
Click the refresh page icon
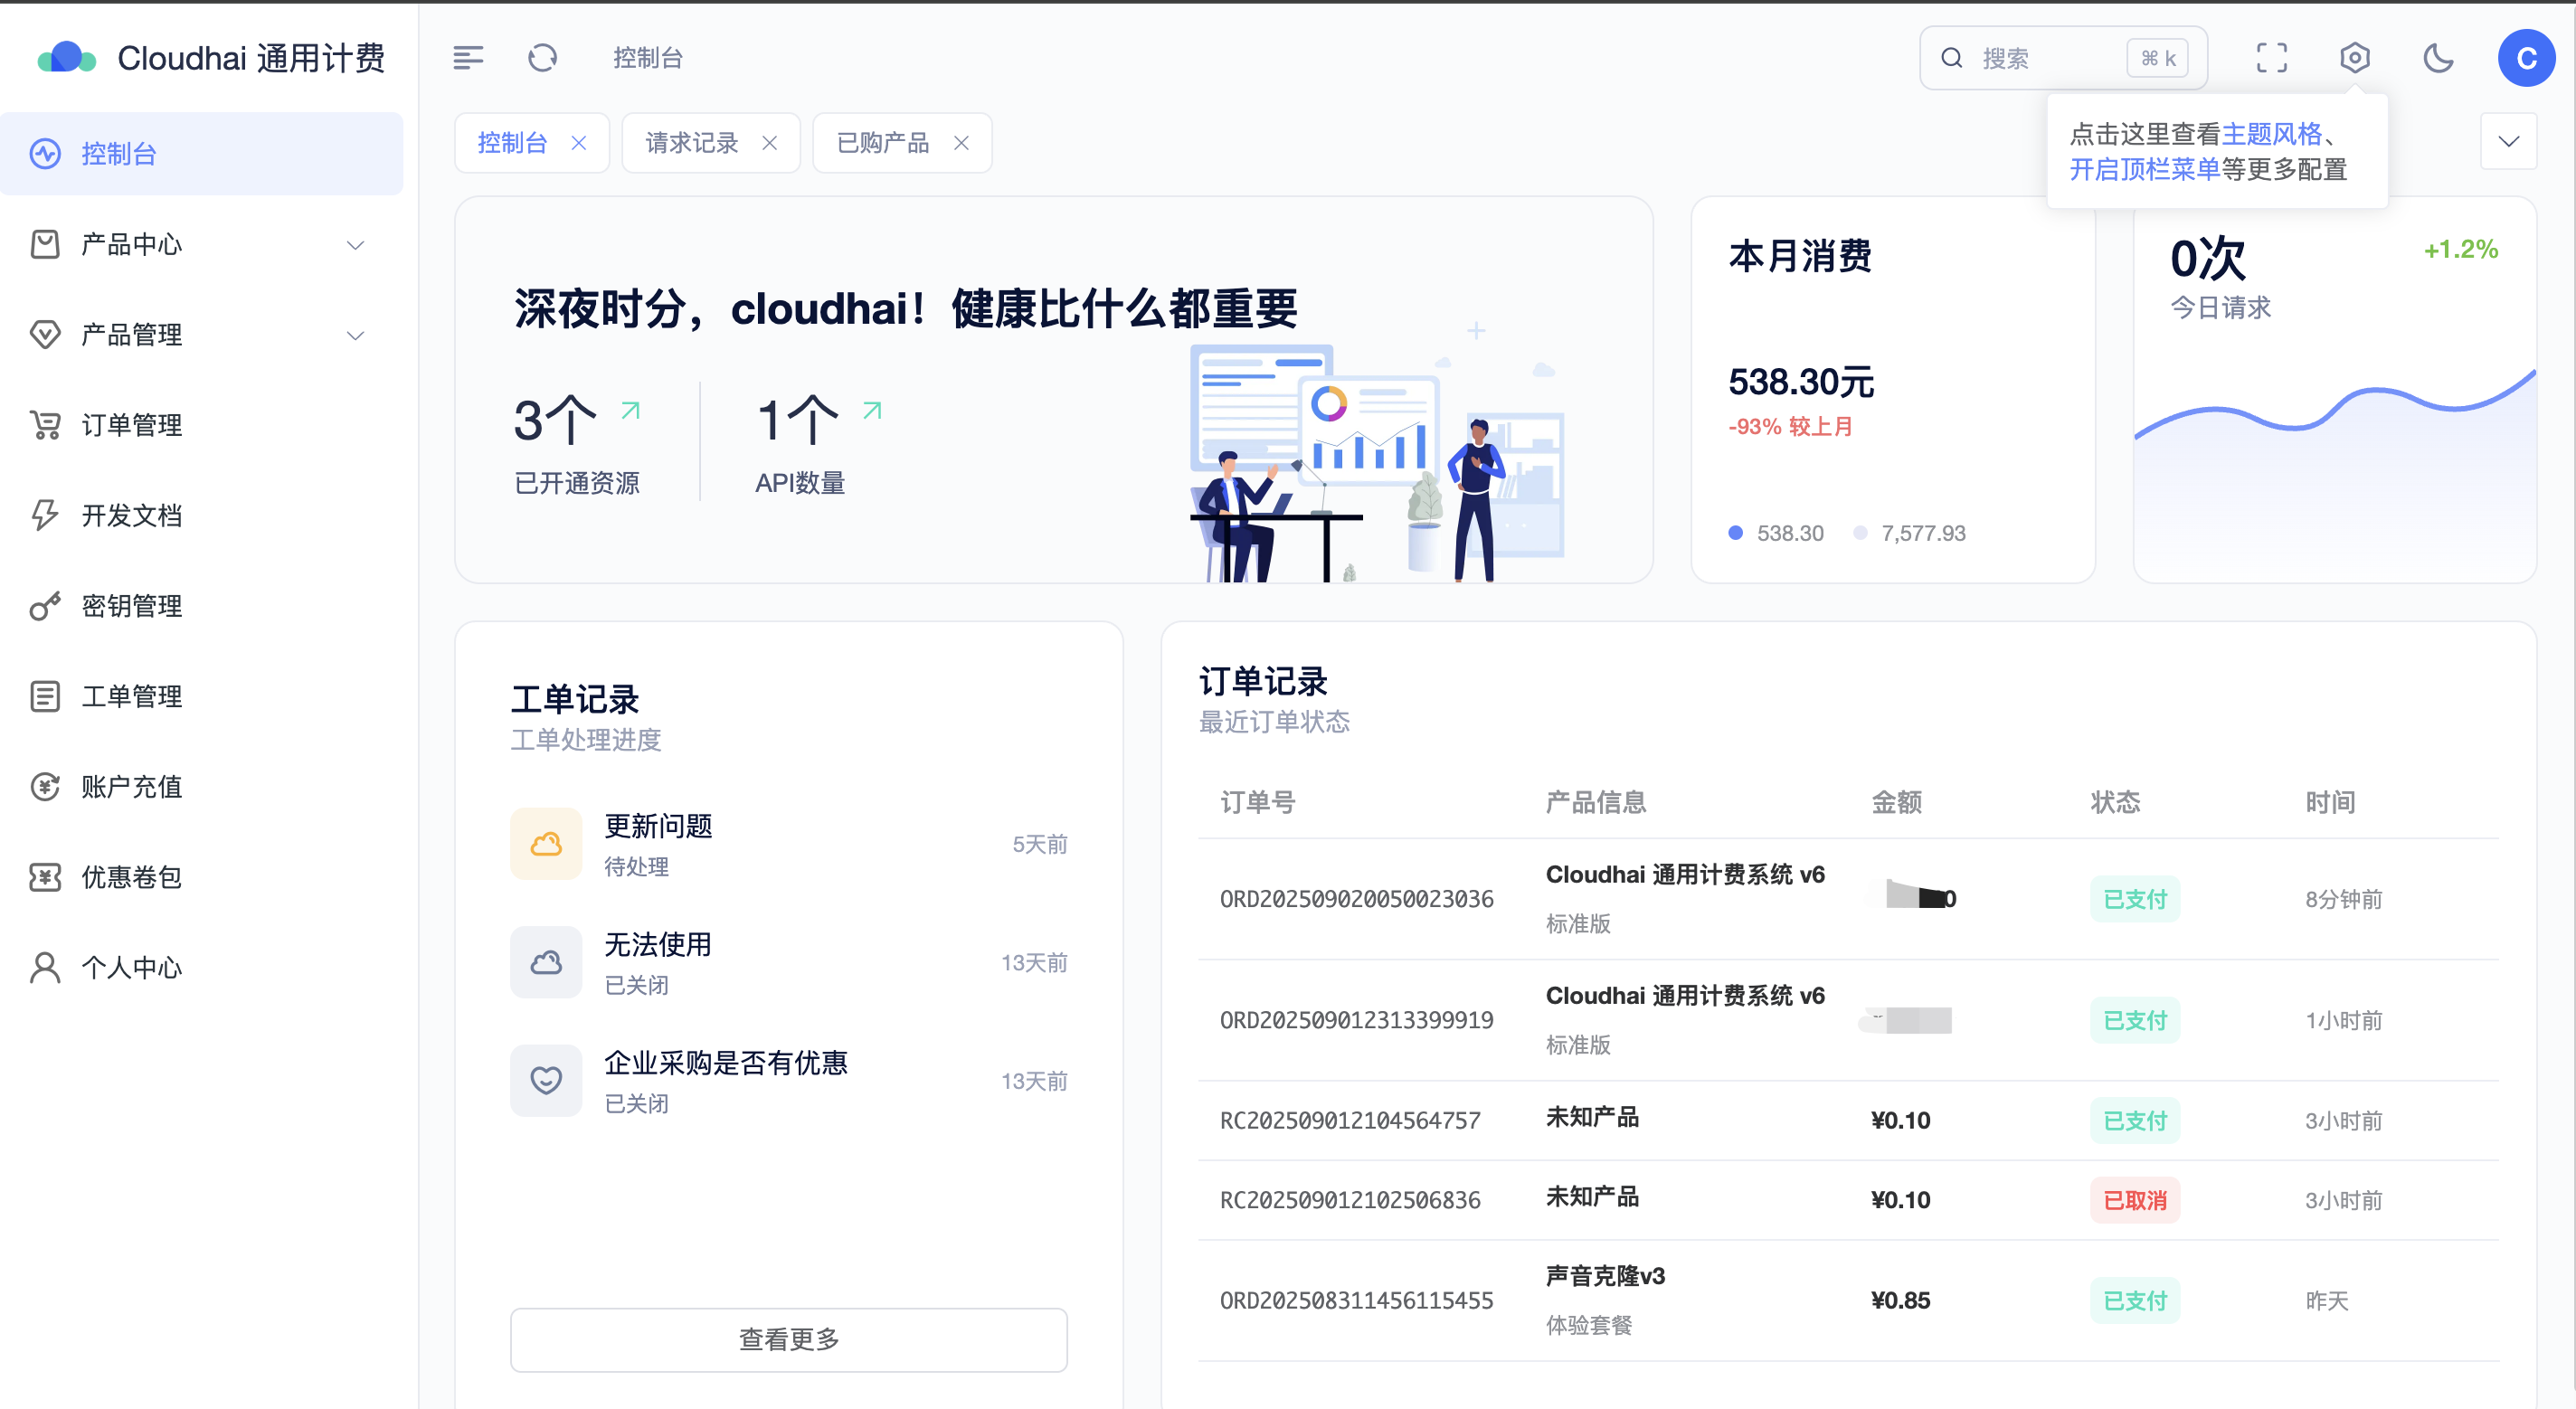pyautogui.click(x=542, y=58)
